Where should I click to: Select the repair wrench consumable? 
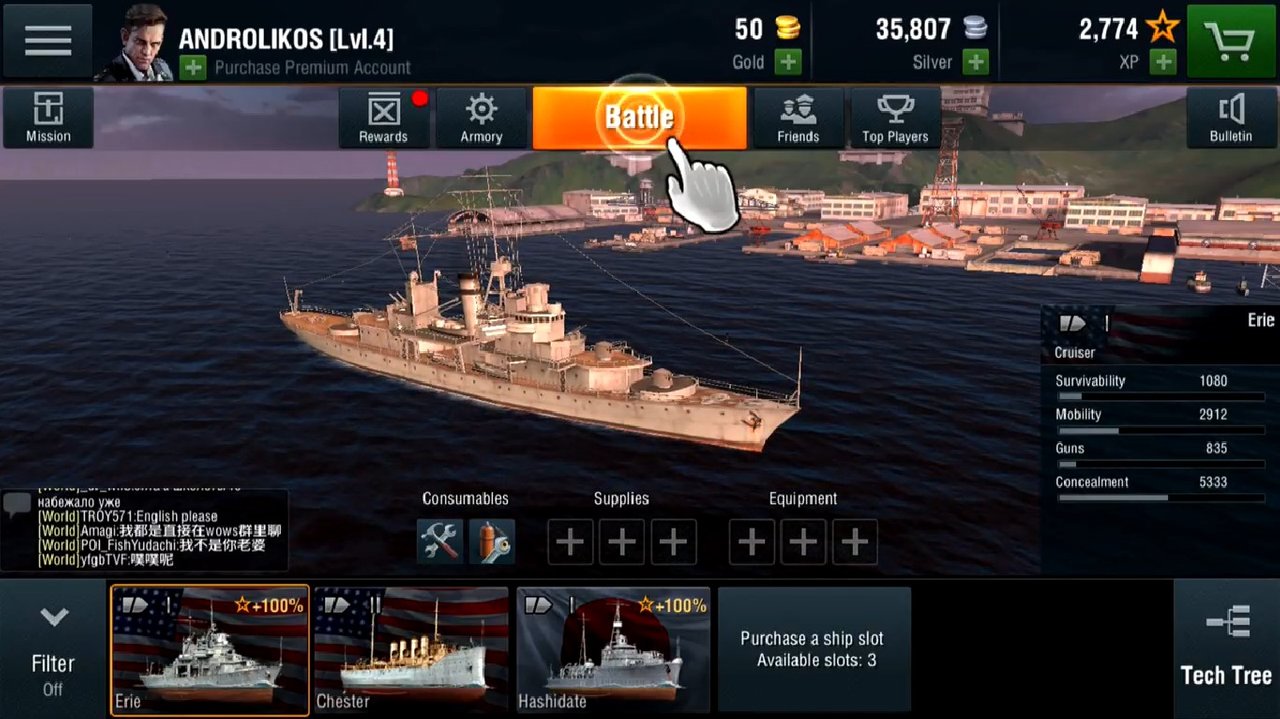tap(440, 542)
